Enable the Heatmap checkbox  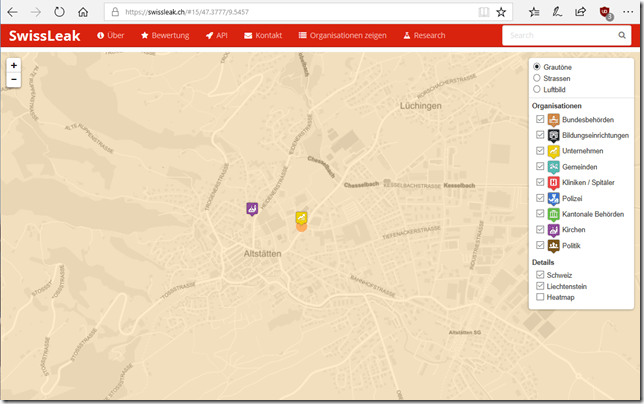pos(540,297)
